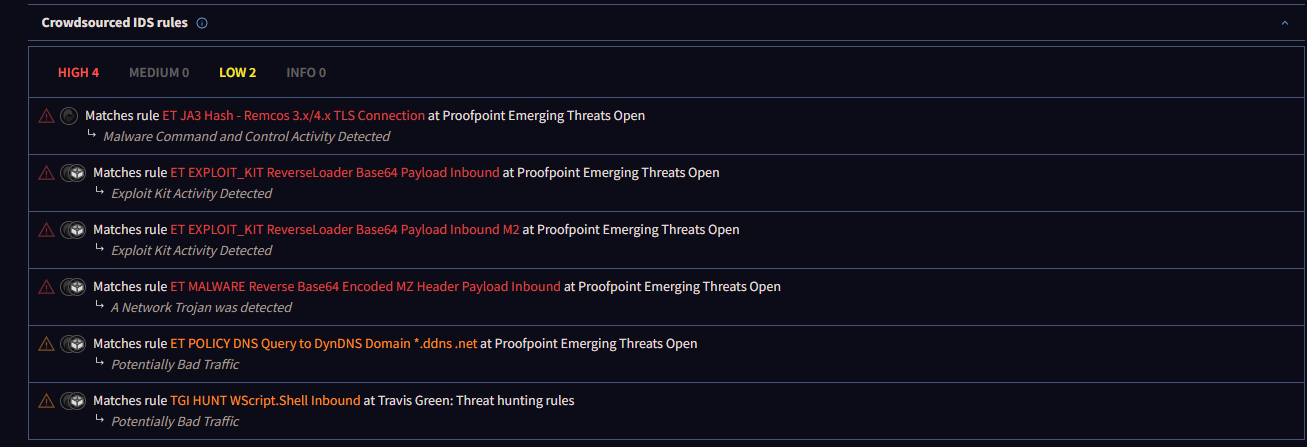Switch to the INFO 0 severity tab
This screenshot has height=447, width=1307.
[x=306, y=73]
